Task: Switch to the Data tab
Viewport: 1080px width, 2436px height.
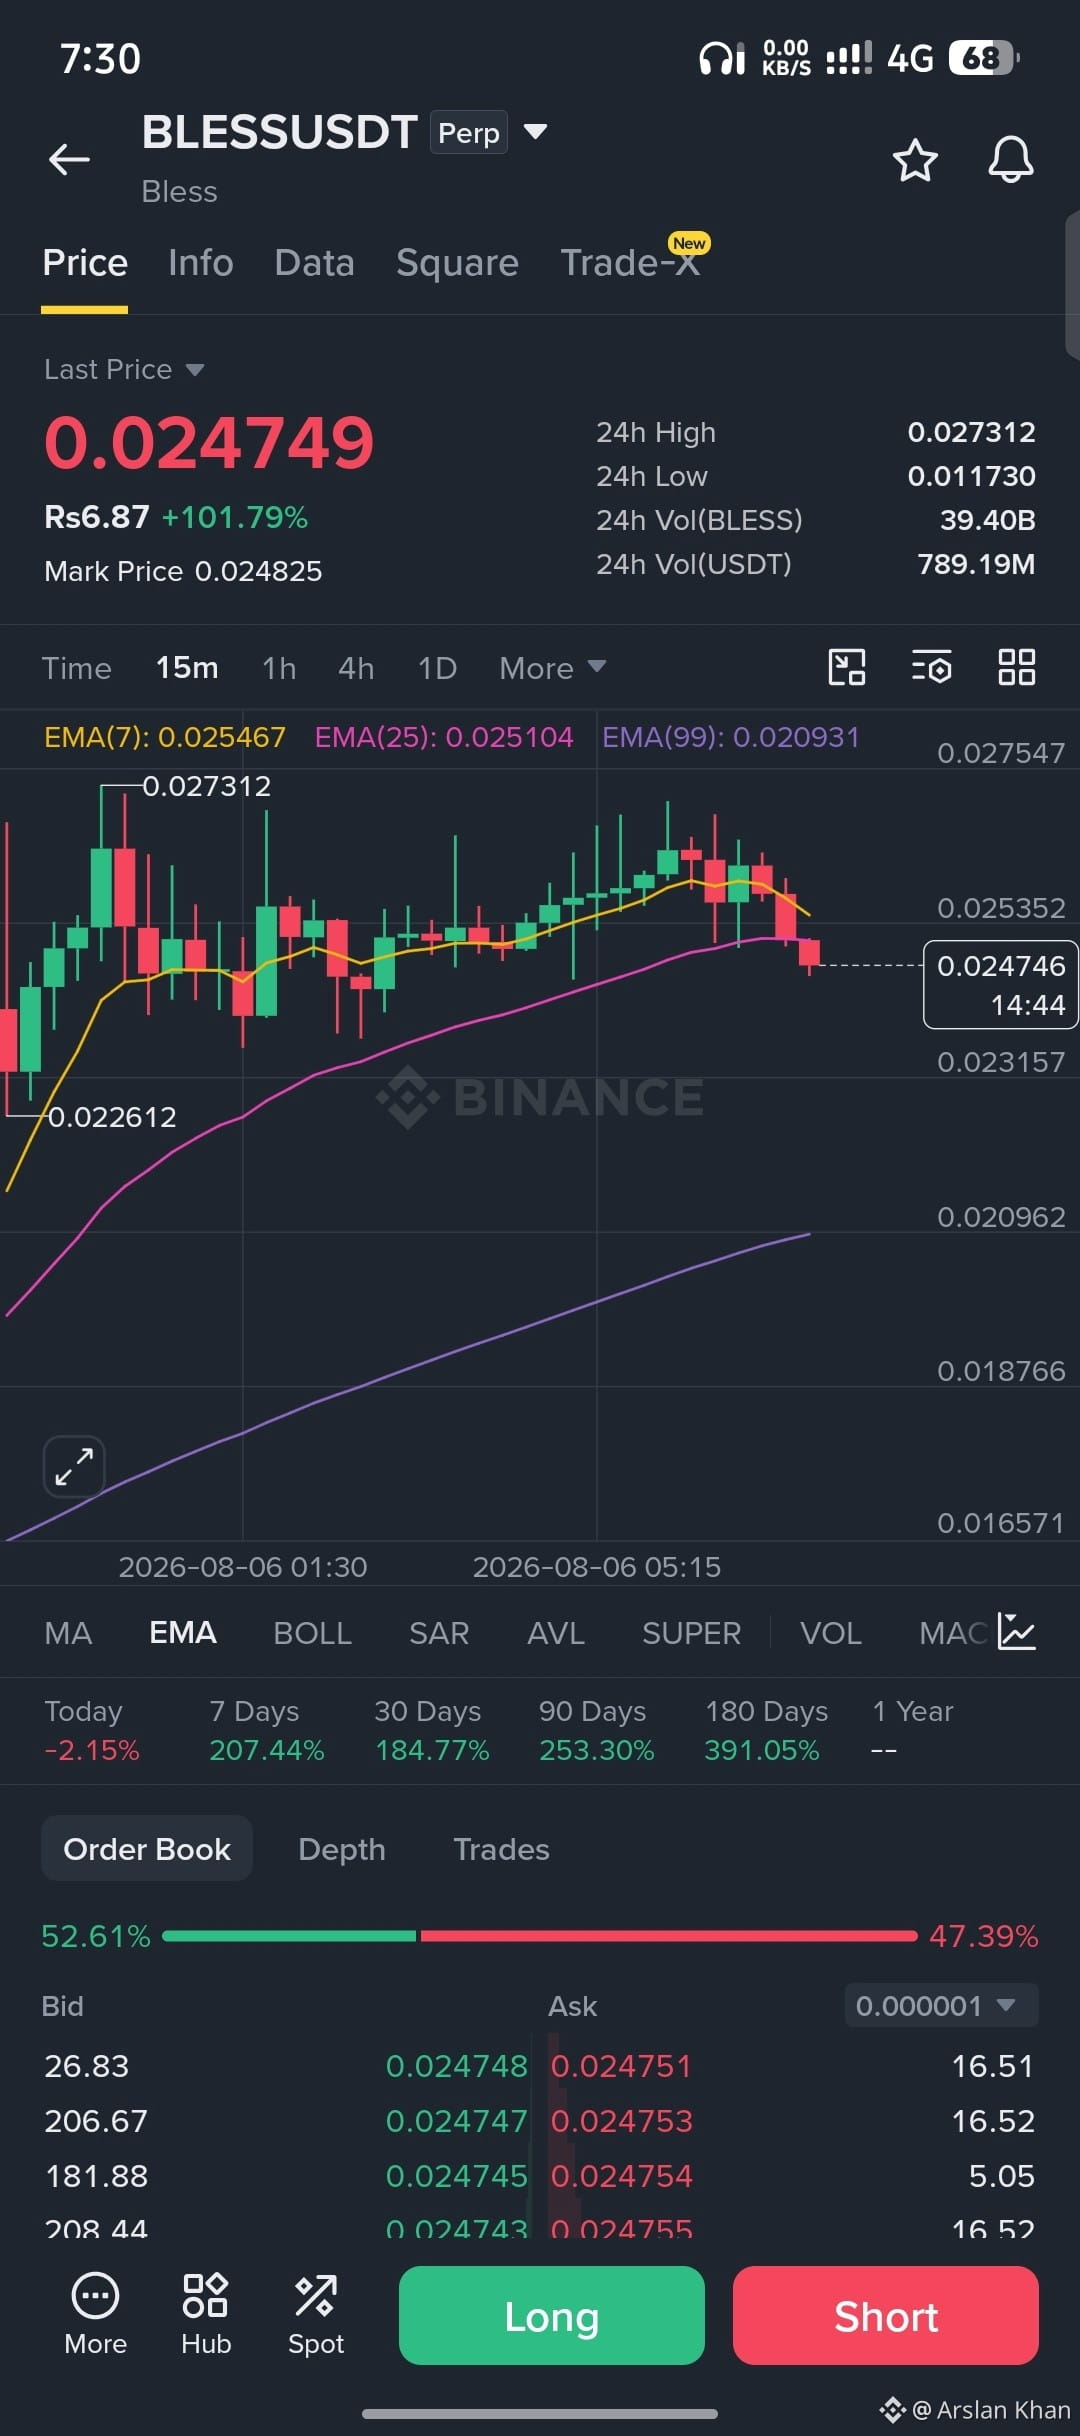Action: (x=314, y=263)
